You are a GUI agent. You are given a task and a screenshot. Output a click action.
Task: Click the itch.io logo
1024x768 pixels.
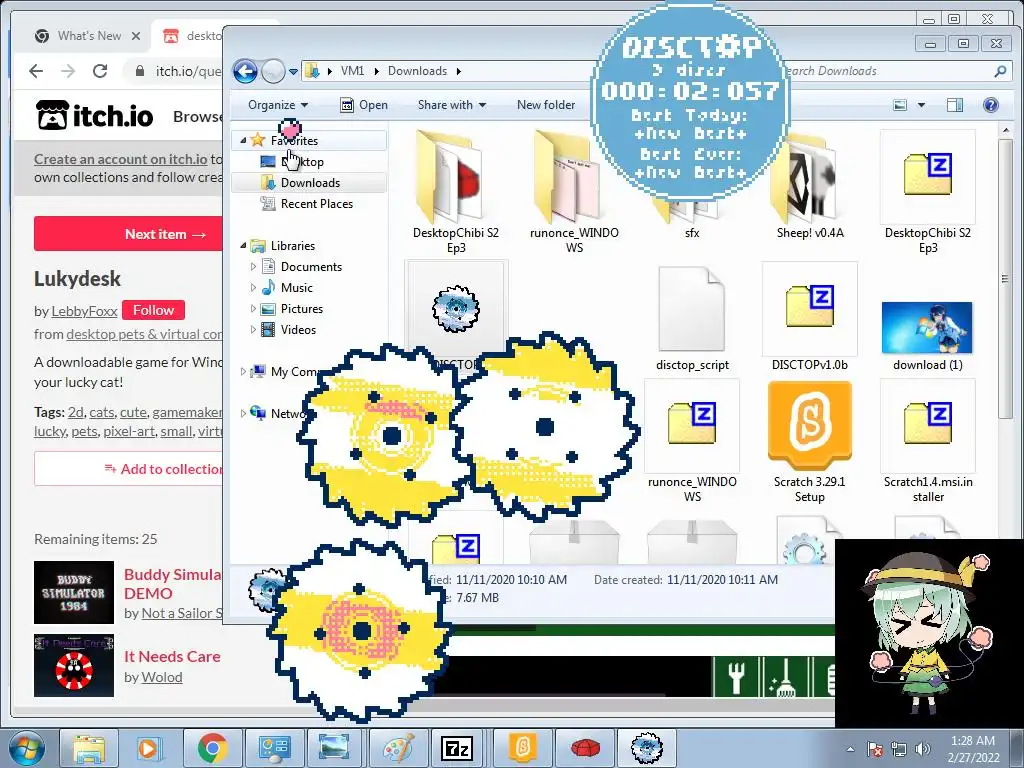pyautogui.click(x=95, y=116)
